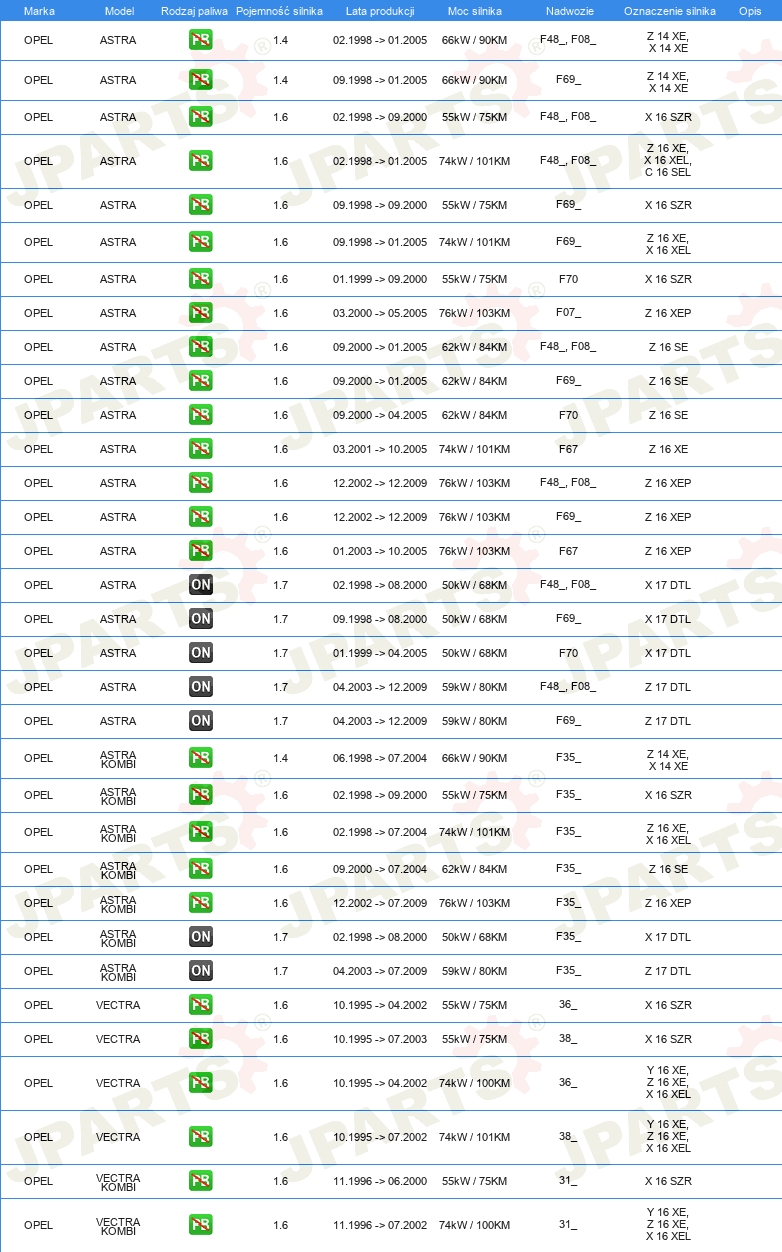Image resolution: width=782 pixels, height=1252 pixels.
Task: Click the Rodzaj paliwa column header
Action: click(x=194, y=10)
